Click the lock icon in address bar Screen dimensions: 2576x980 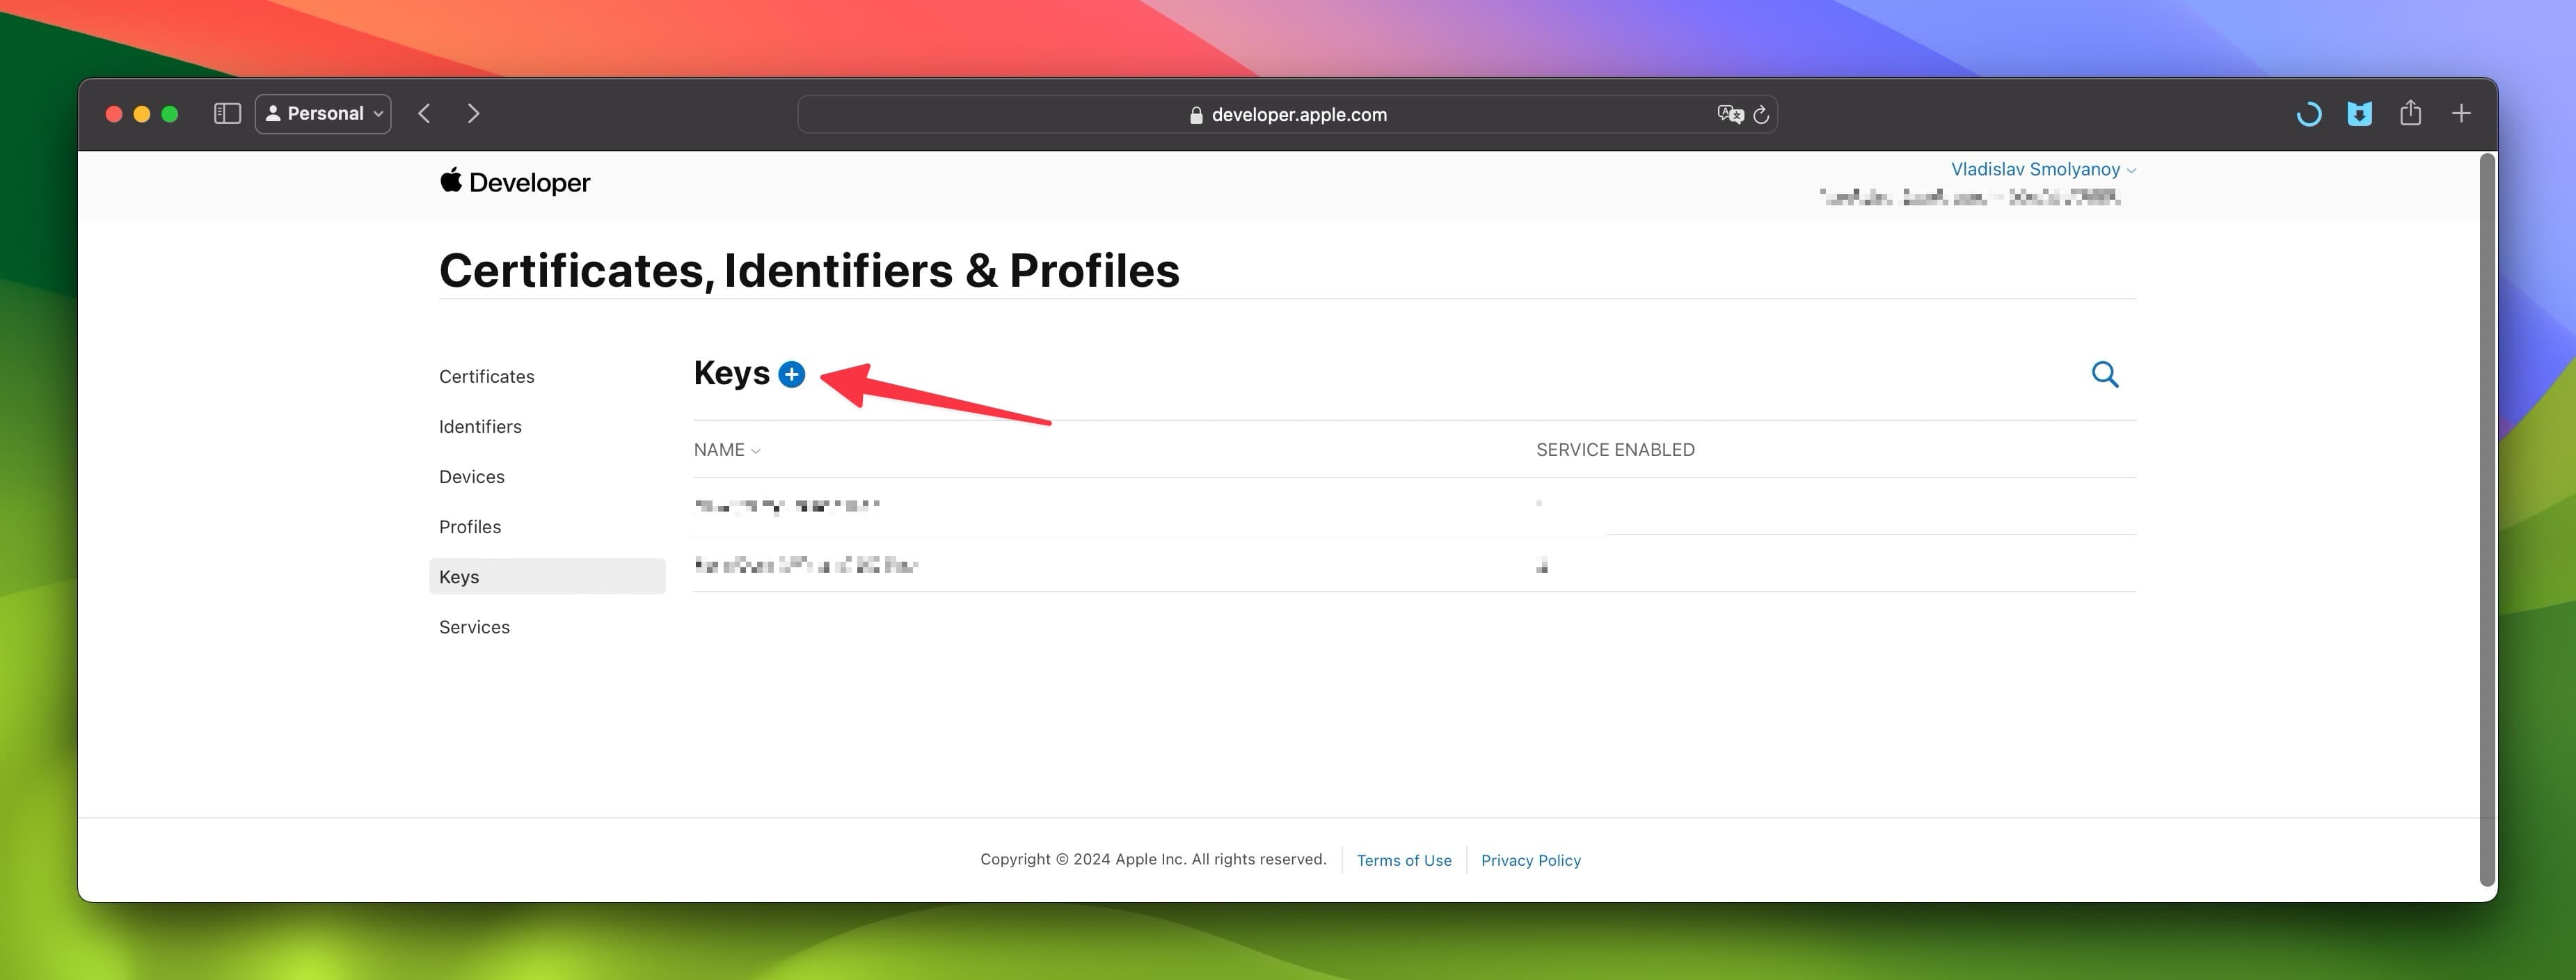(x=1195, y=115)
